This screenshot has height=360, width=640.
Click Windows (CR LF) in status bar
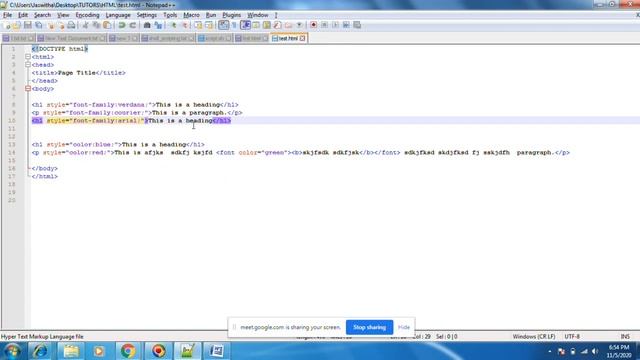pyautogui.click(x=534, y=337)
